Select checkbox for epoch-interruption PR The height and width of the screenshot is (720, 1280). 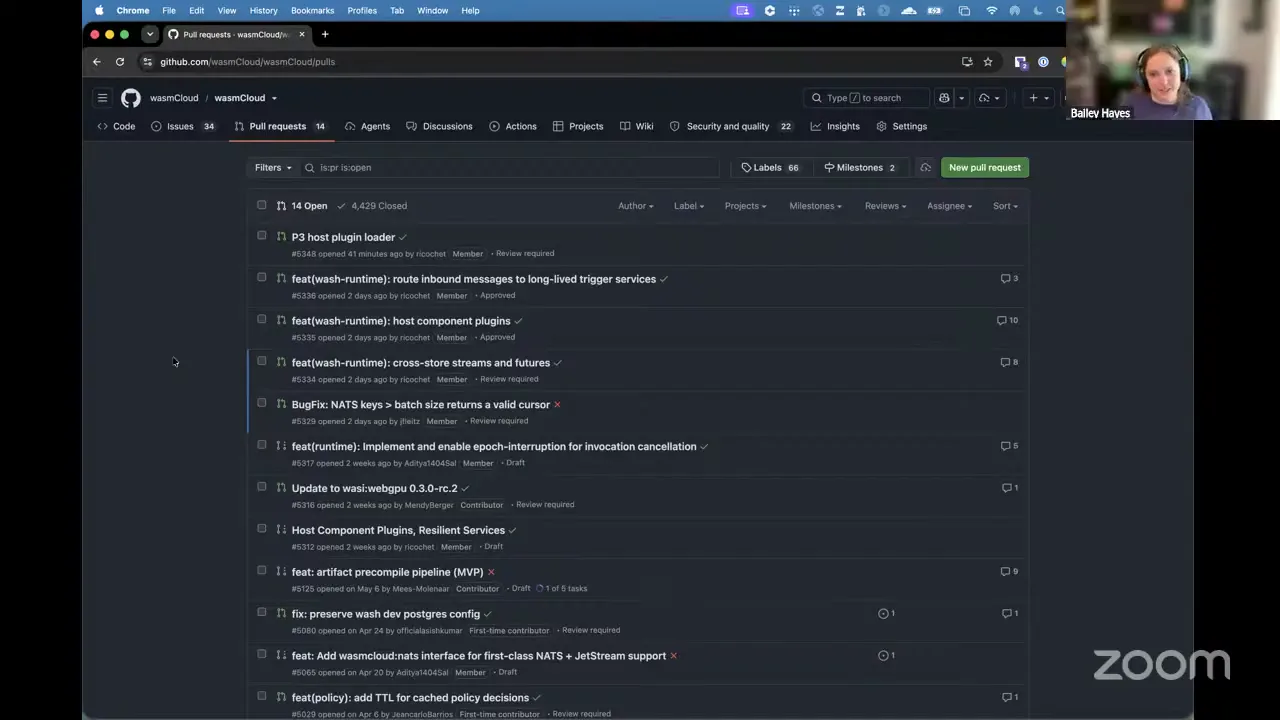click(262, 446)
